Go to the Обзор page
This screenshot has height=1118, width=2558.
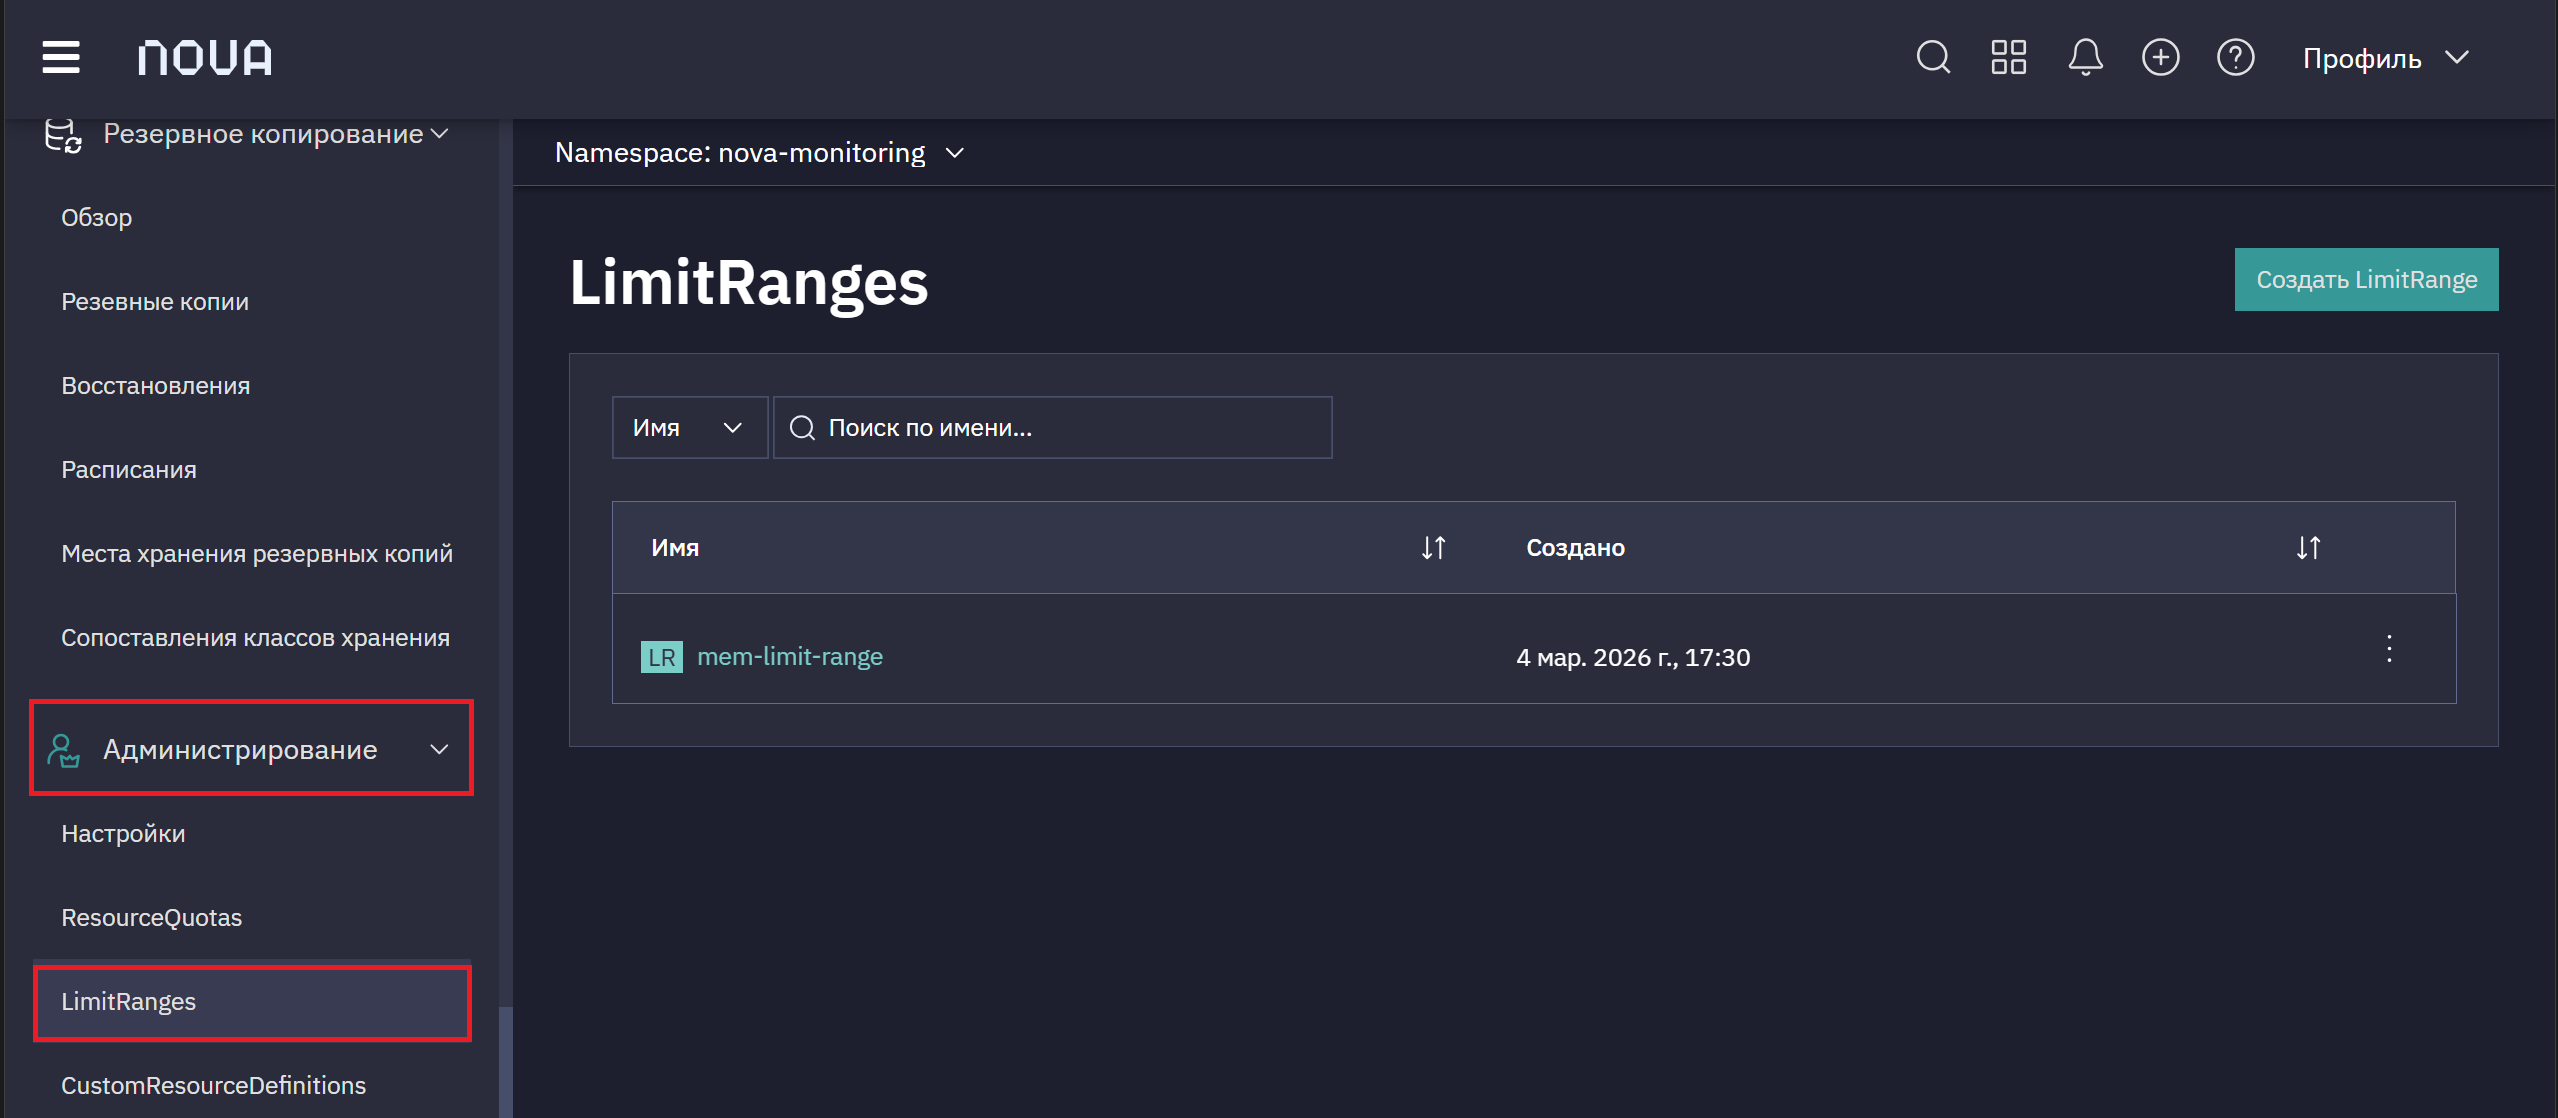click(96, 217)
